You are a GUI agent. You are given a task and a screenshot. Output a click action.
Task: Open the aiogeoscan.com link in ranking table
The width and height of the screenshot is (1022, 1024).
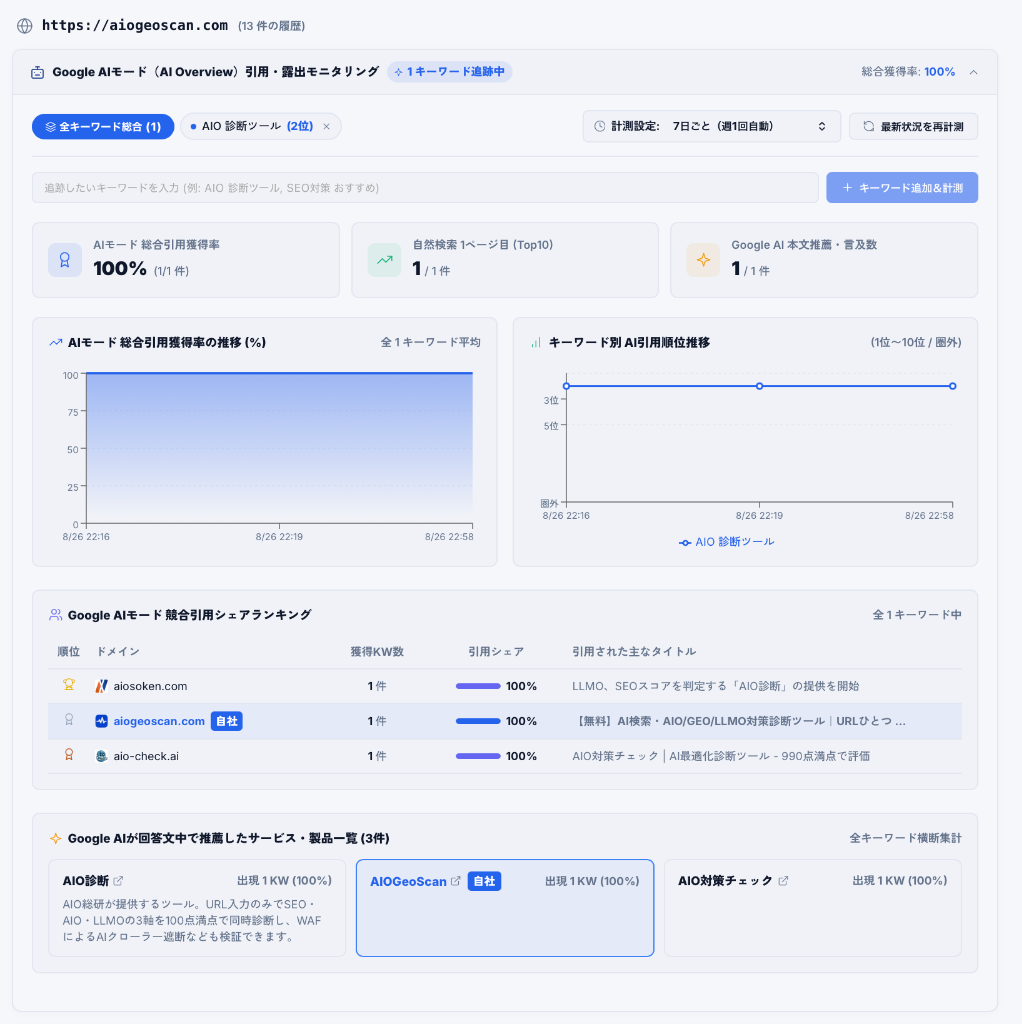(159, 721)
